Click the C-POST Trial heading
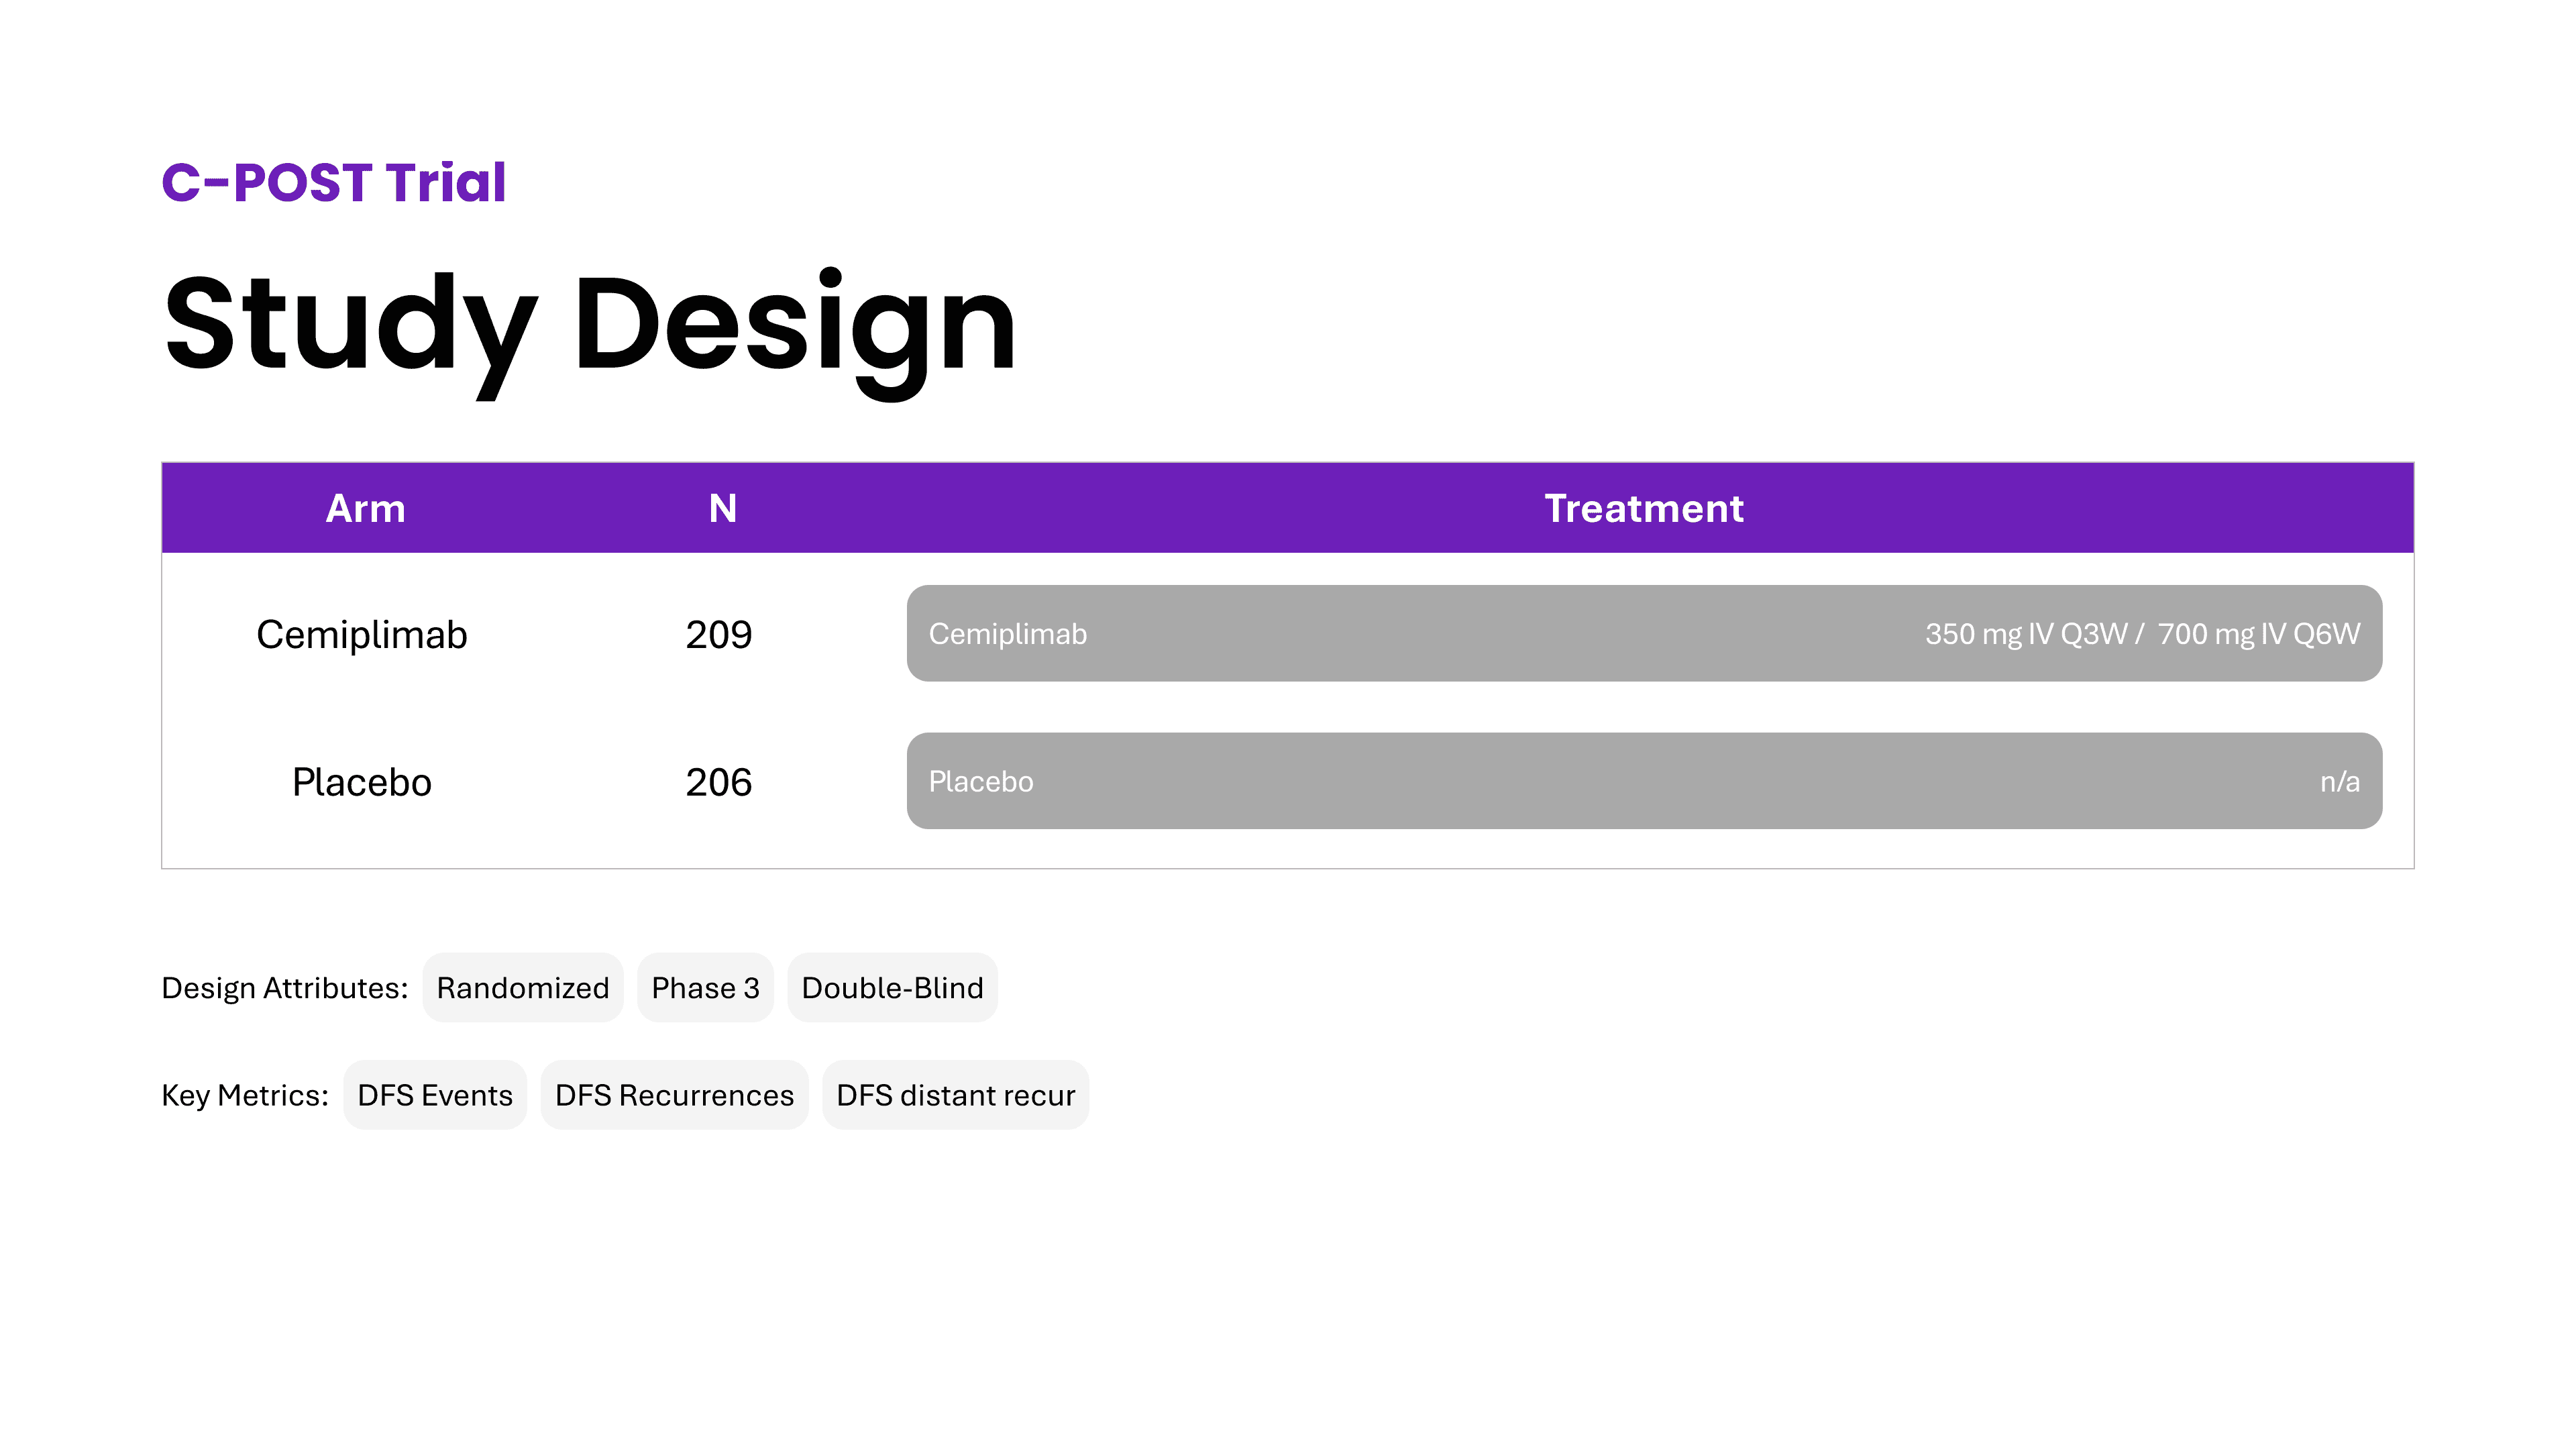 click(x=334, y=183)
